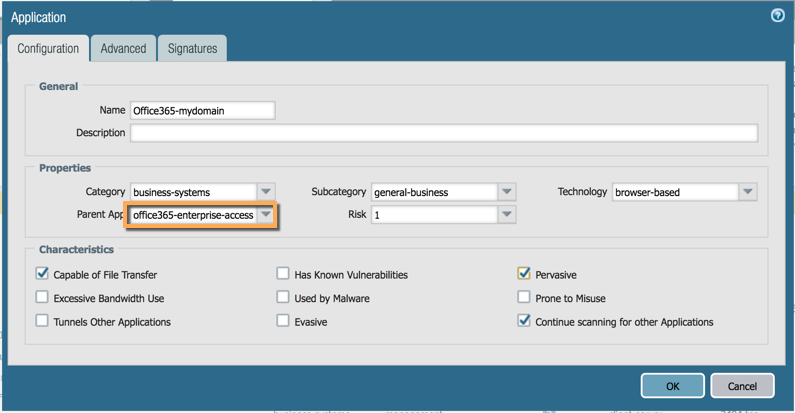Switch to the Advanced tab
Image resolution: width=795 pixels, height=413 pixels.
coord(123,48)
